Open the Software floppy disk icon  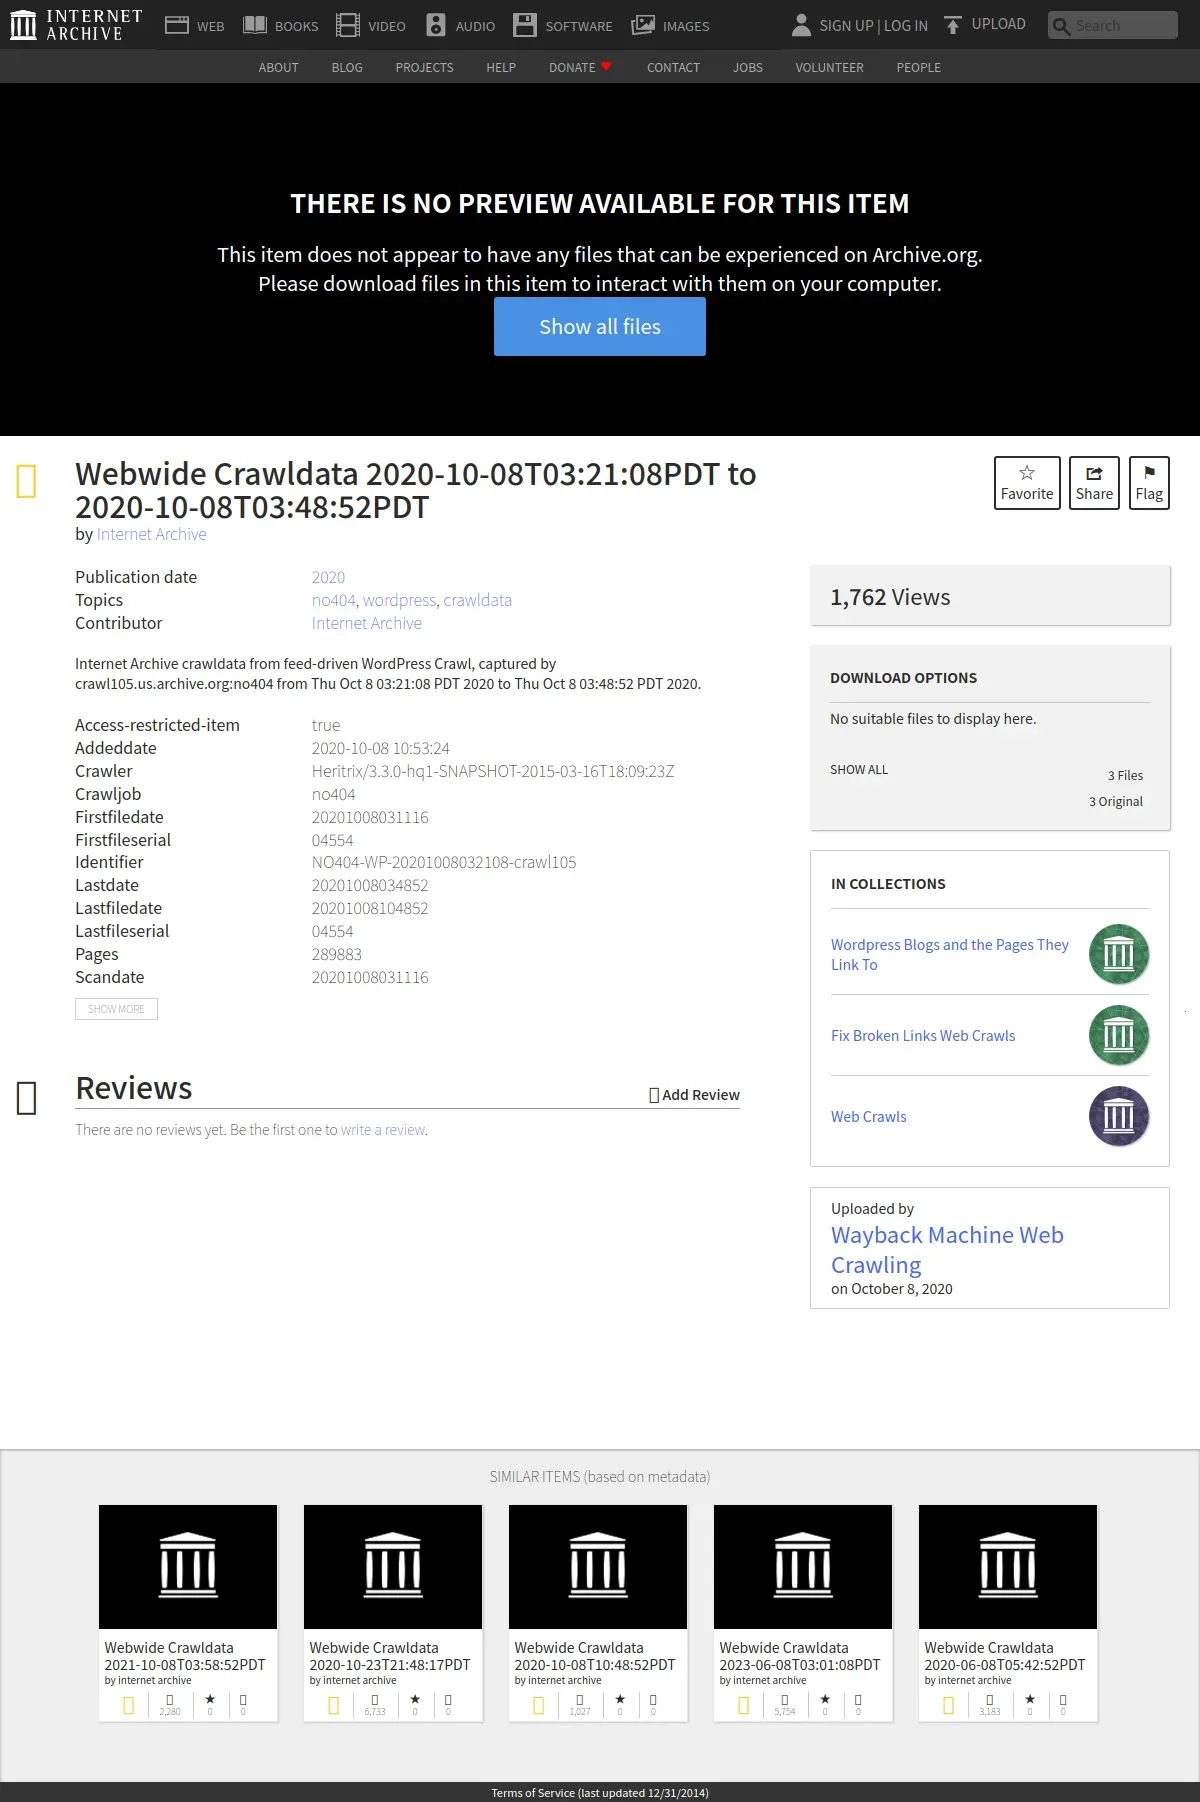[525, 25]
